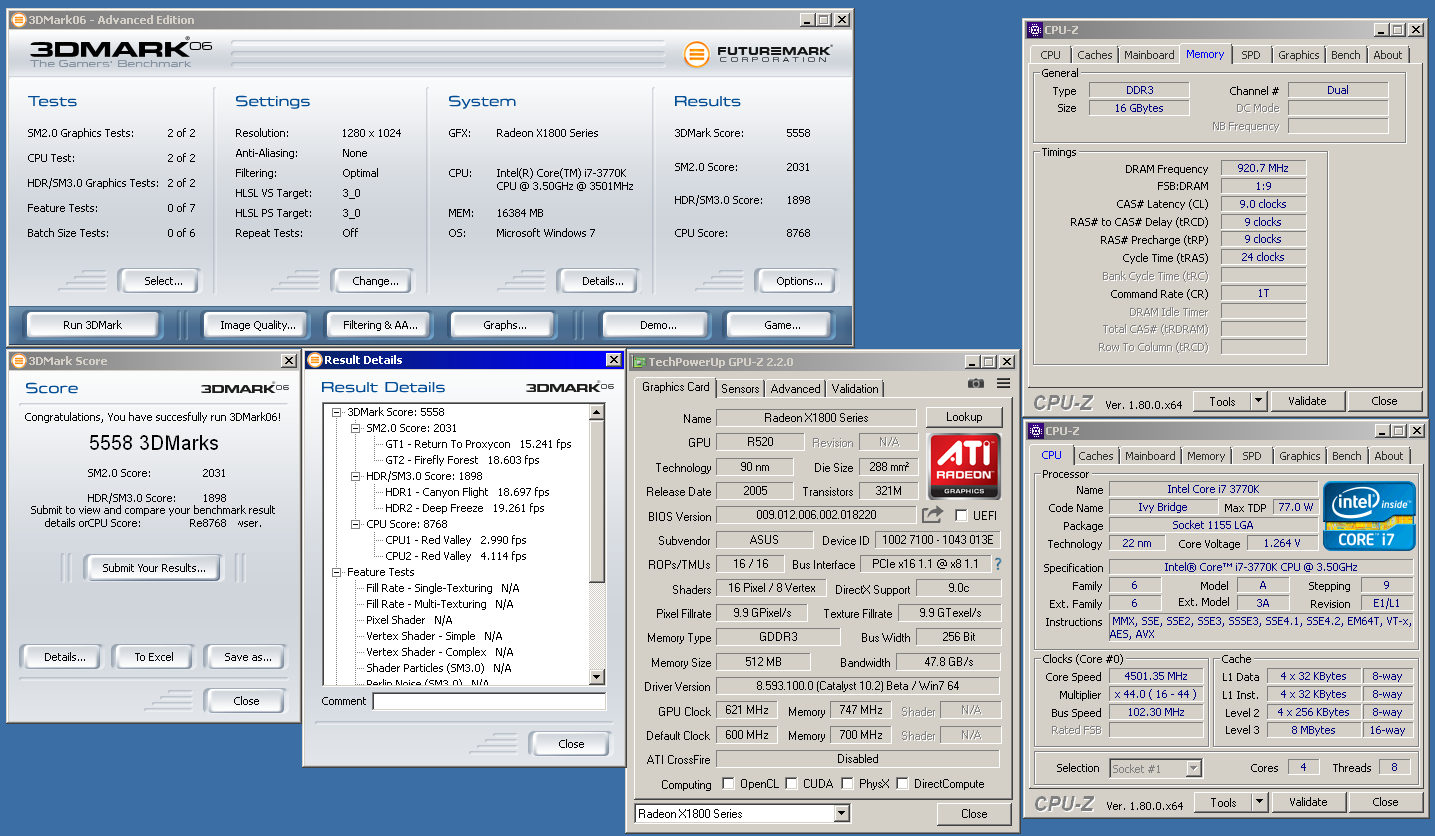Image resolution: width=1435 pixels, height=836 pixels.
Task: Click the Lookup button in GPU-Z
Action: point(964,417)
